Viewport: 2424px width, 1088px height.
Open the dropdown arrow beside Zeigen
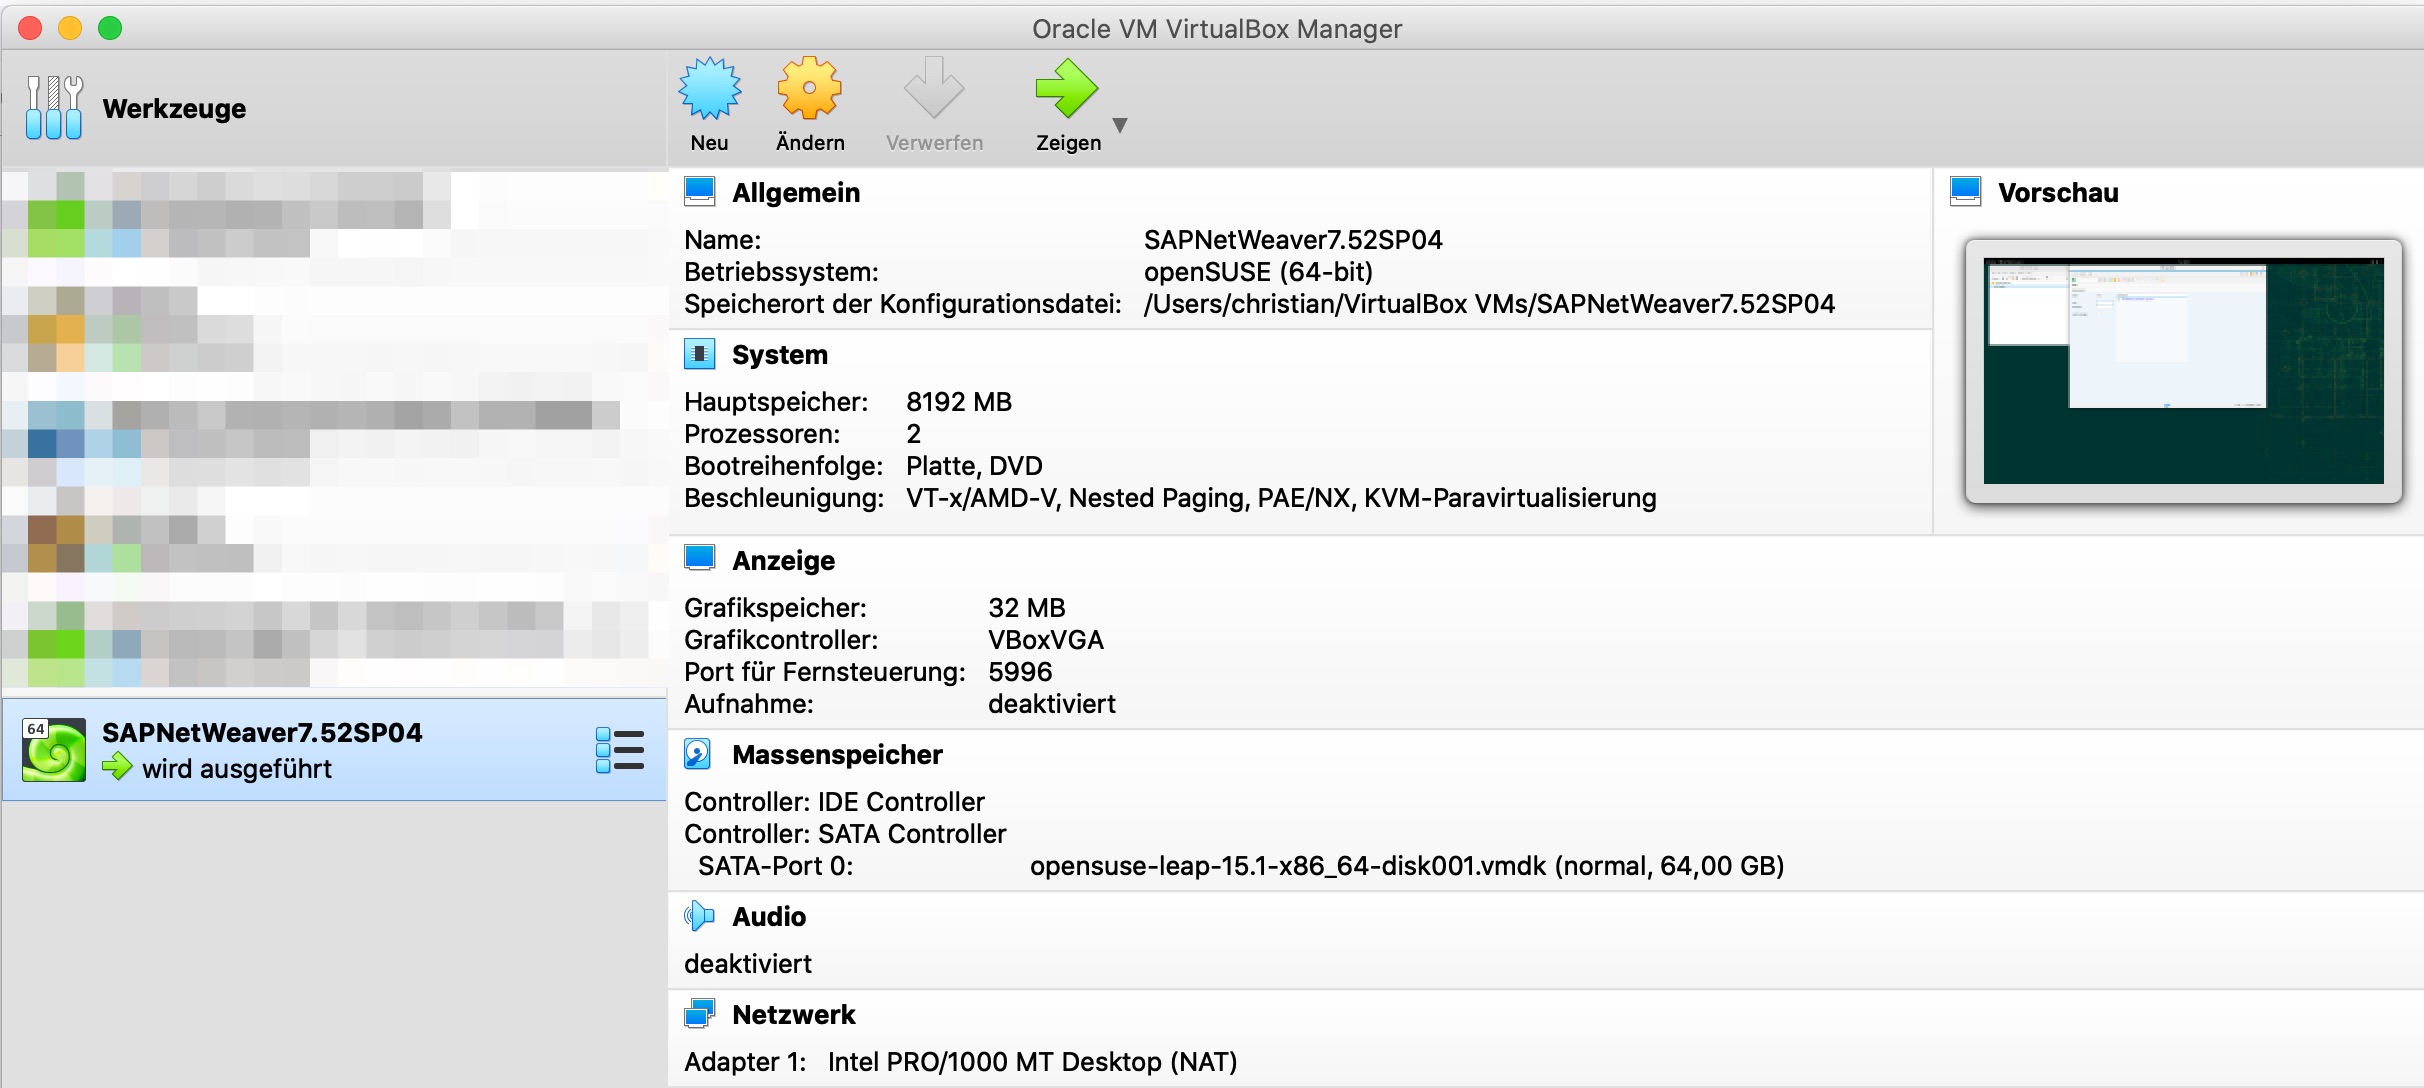tap(1120, 125)
